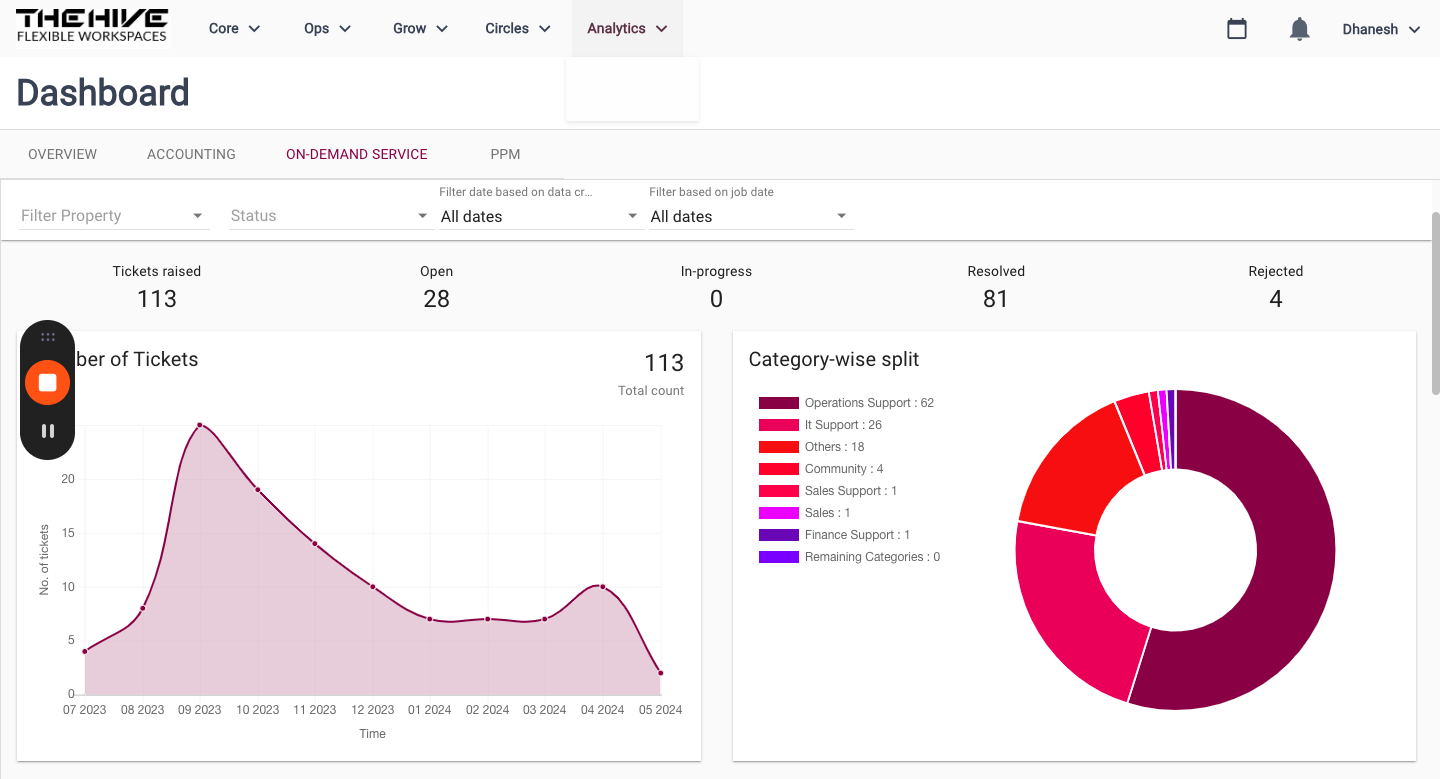
Task: Open the Dhanesh user menu
Action: [x=1381, y=29]
